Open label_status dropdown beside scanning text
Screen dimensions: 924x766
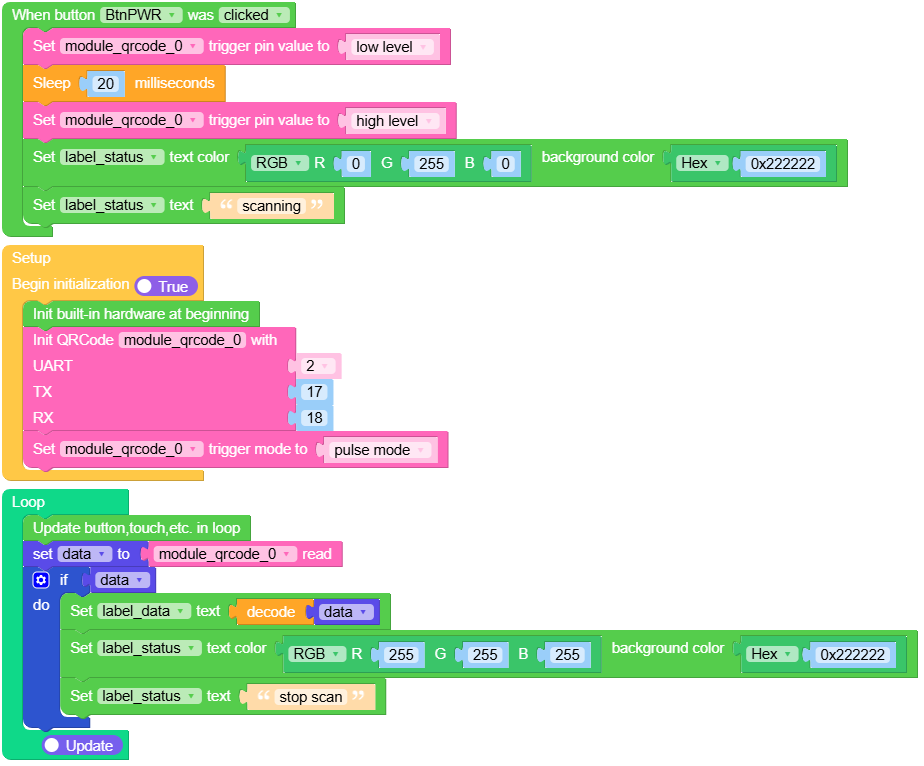pos(112,205)
